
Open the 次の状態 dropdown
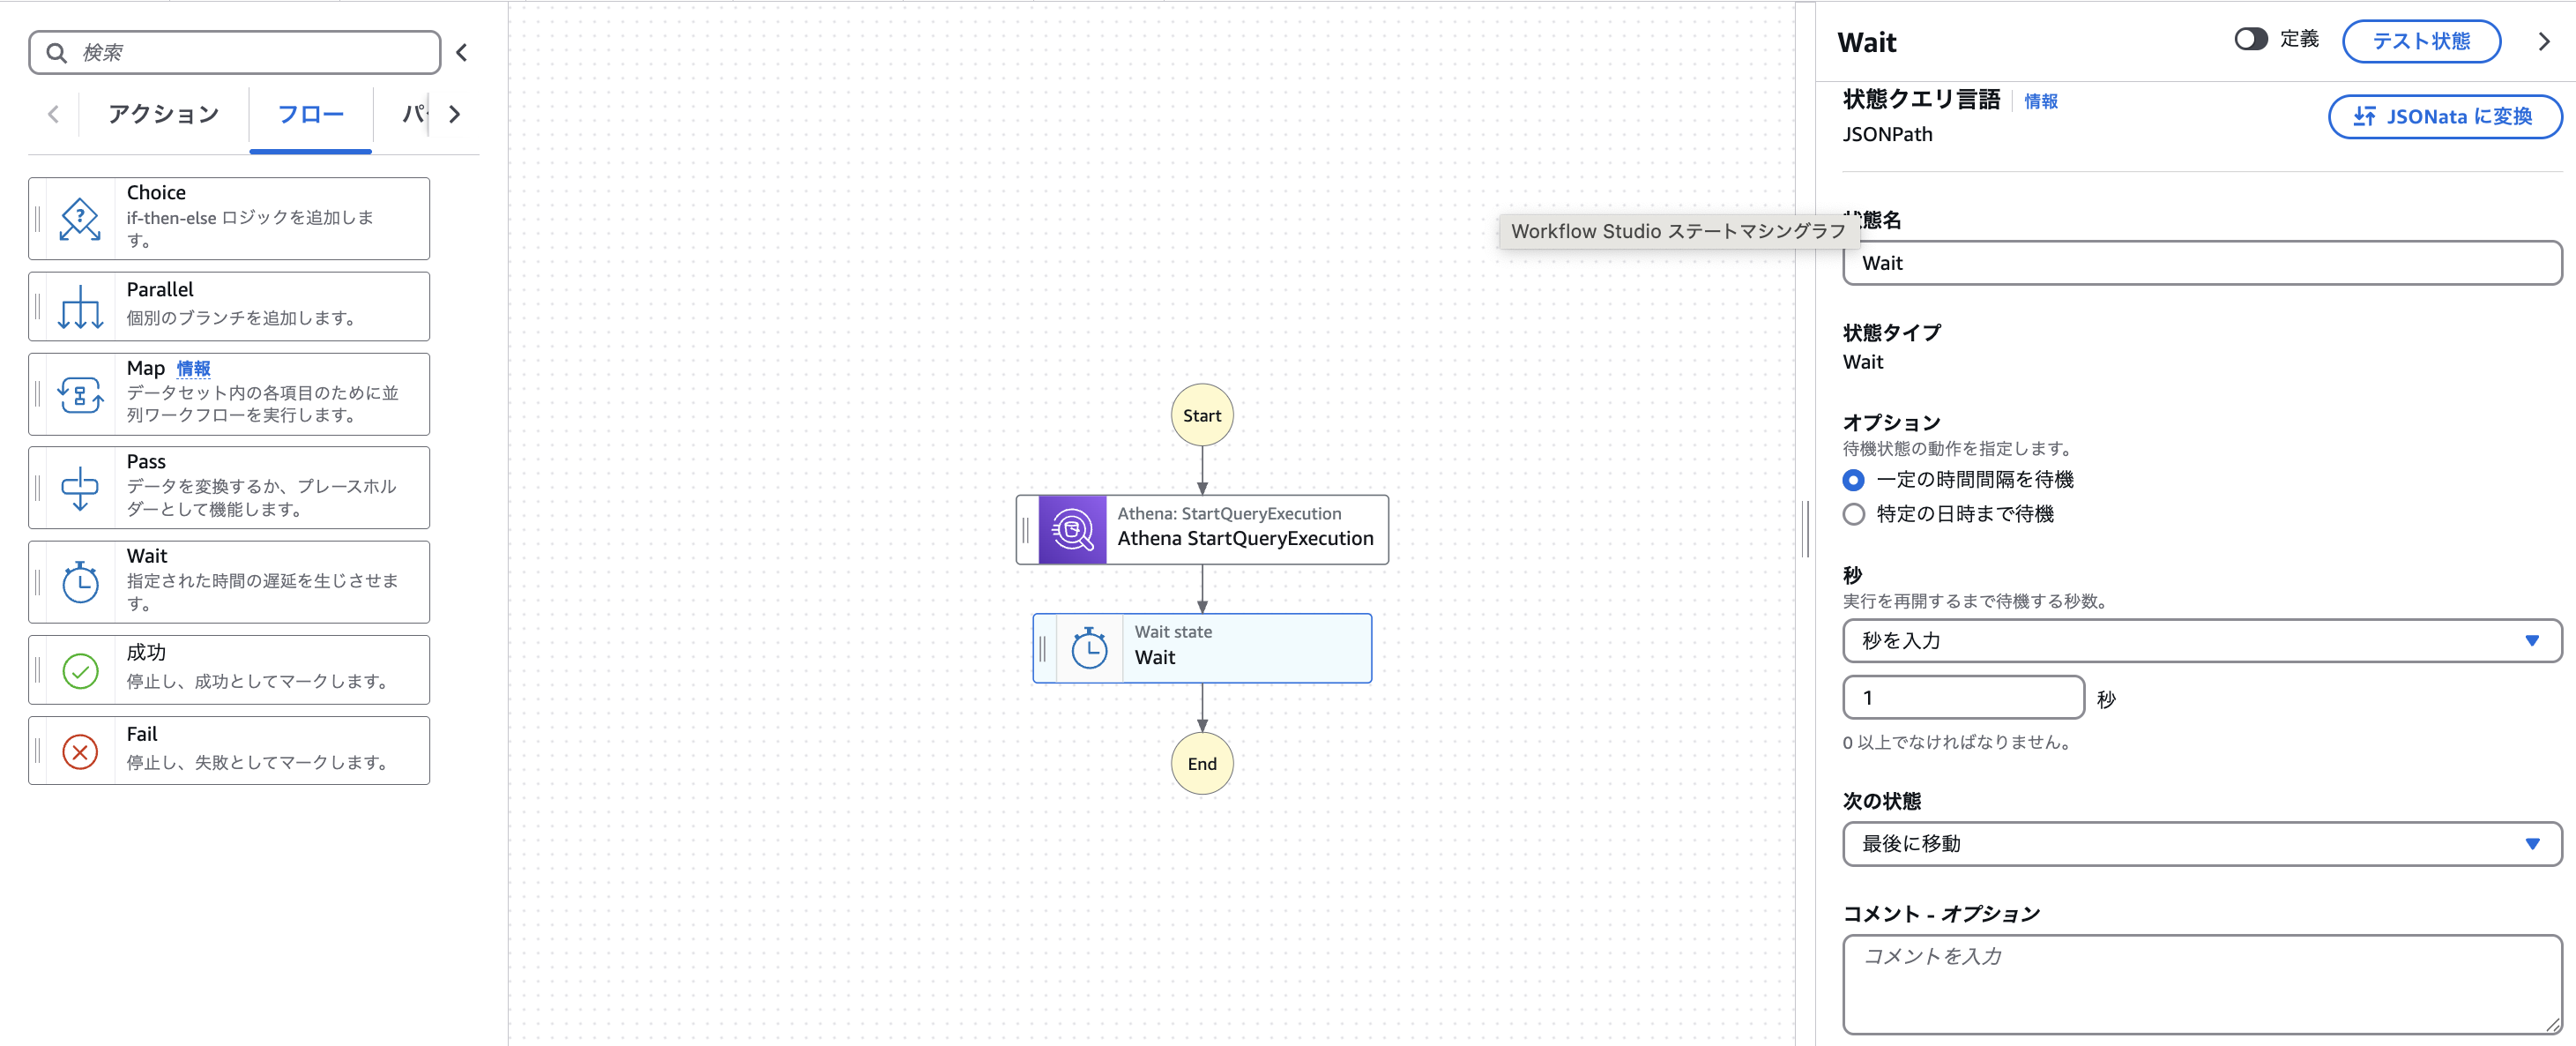coord(2200,844)
